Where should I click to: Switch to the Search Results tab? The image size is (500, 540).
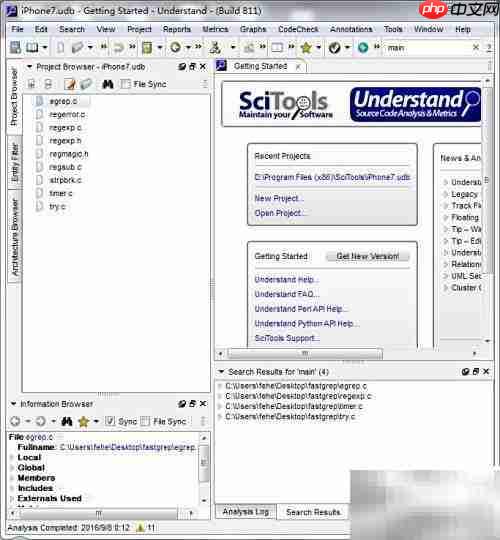click(x=313, y=512)
